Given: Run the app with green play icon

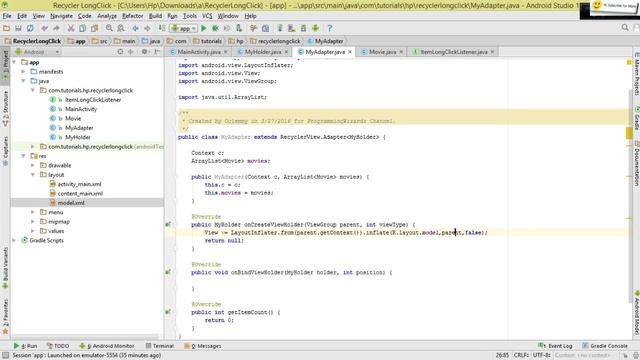Looking at the screenshot, I should pos(204,28).
